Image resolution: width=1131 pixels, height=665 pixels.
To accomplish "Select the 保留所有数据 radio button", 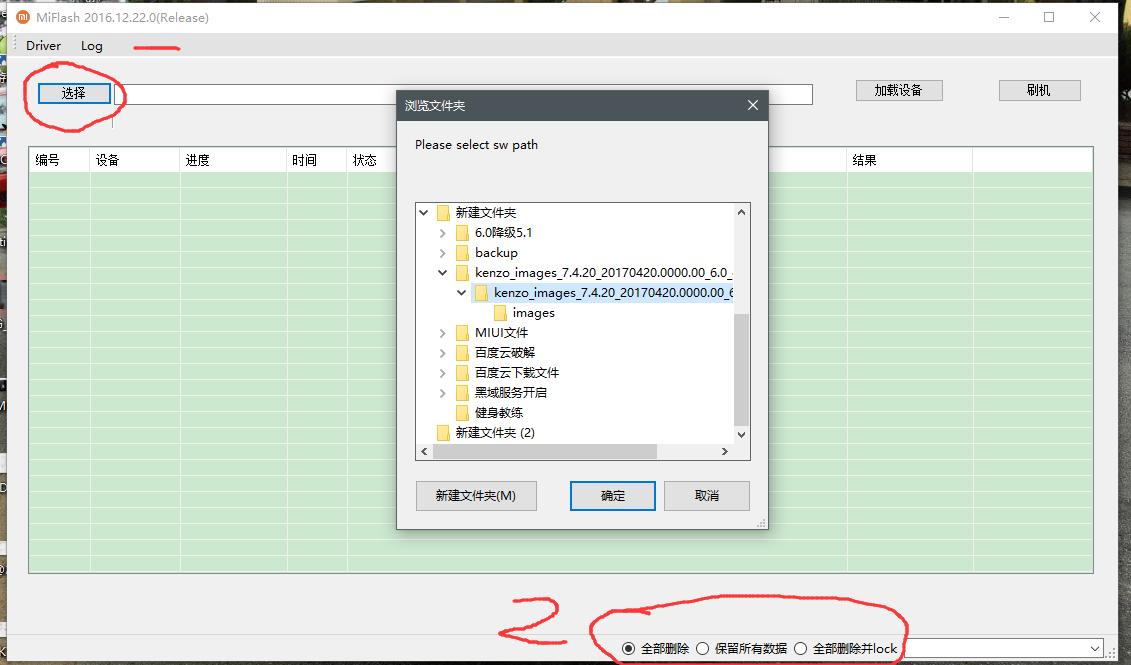I will tap(703, 648).
